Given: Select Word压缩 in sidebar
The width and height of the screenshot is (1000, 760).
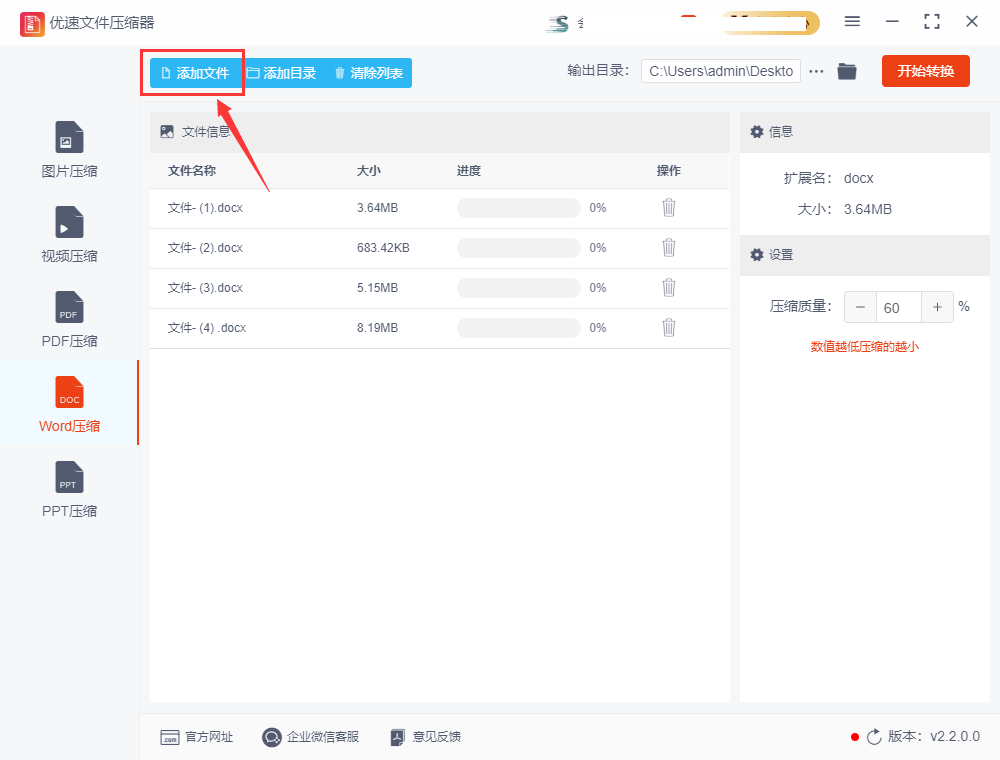Looking at the screenshot, I should (x=70, y=404).
